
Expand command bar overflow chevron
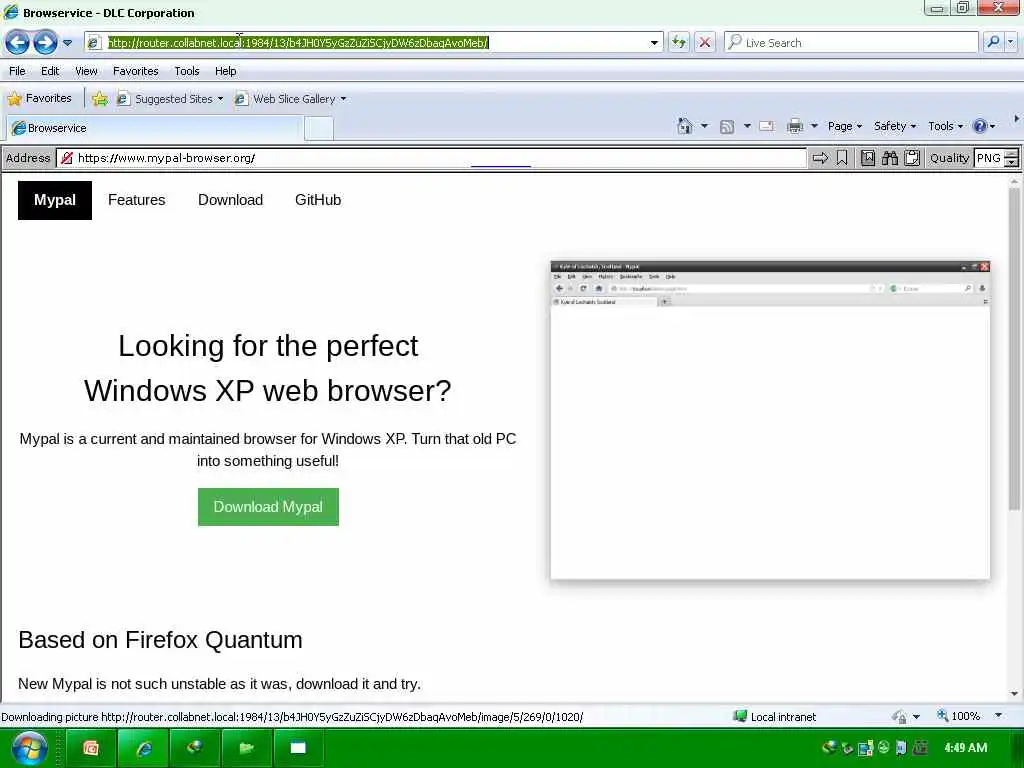pyautogui.click(x=1016, y=120)
